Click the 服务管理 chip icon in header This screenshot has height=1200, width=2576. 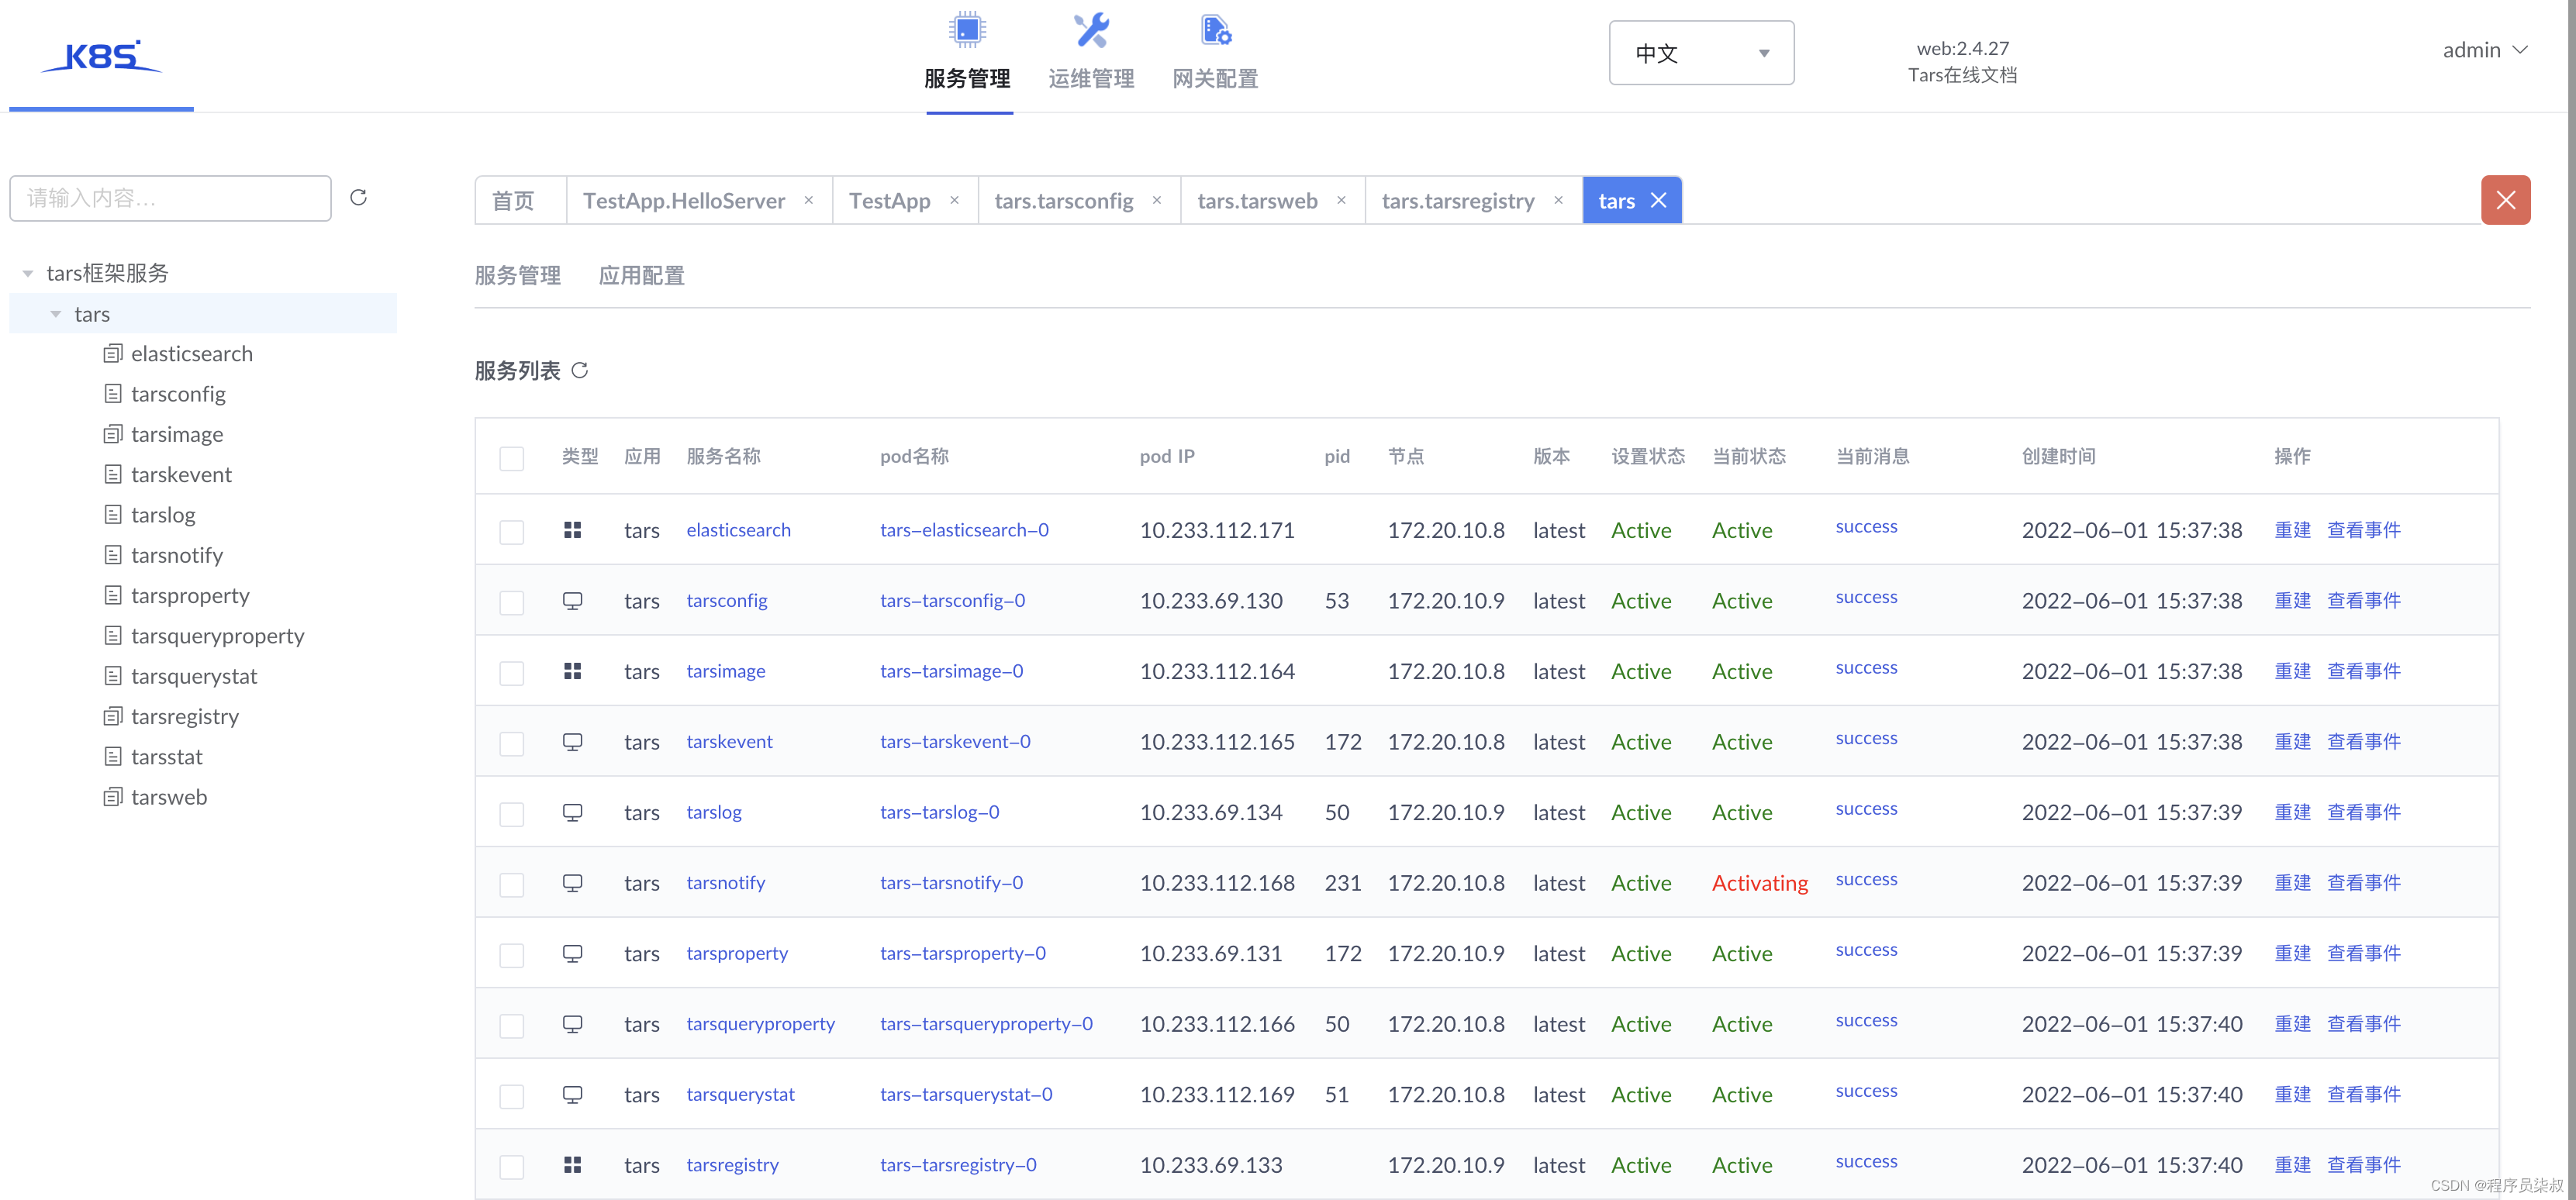967,31
